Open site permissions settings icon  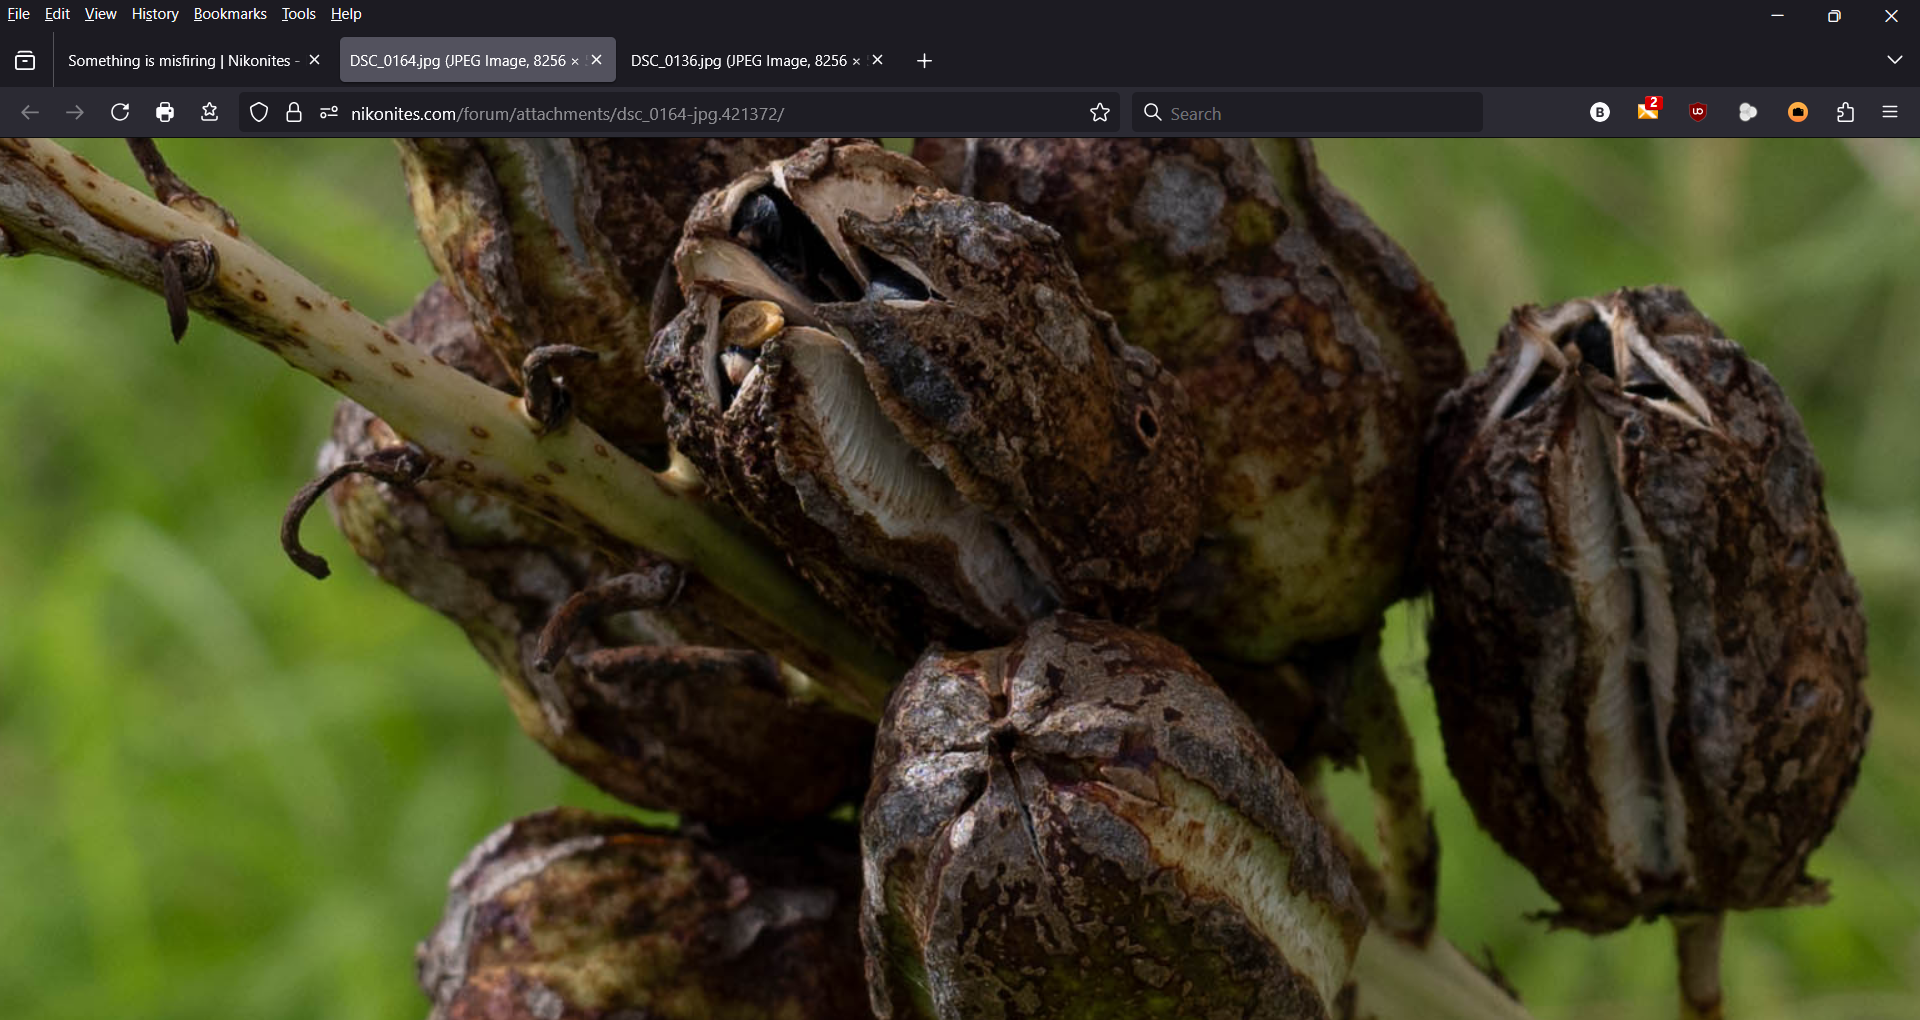329,113
